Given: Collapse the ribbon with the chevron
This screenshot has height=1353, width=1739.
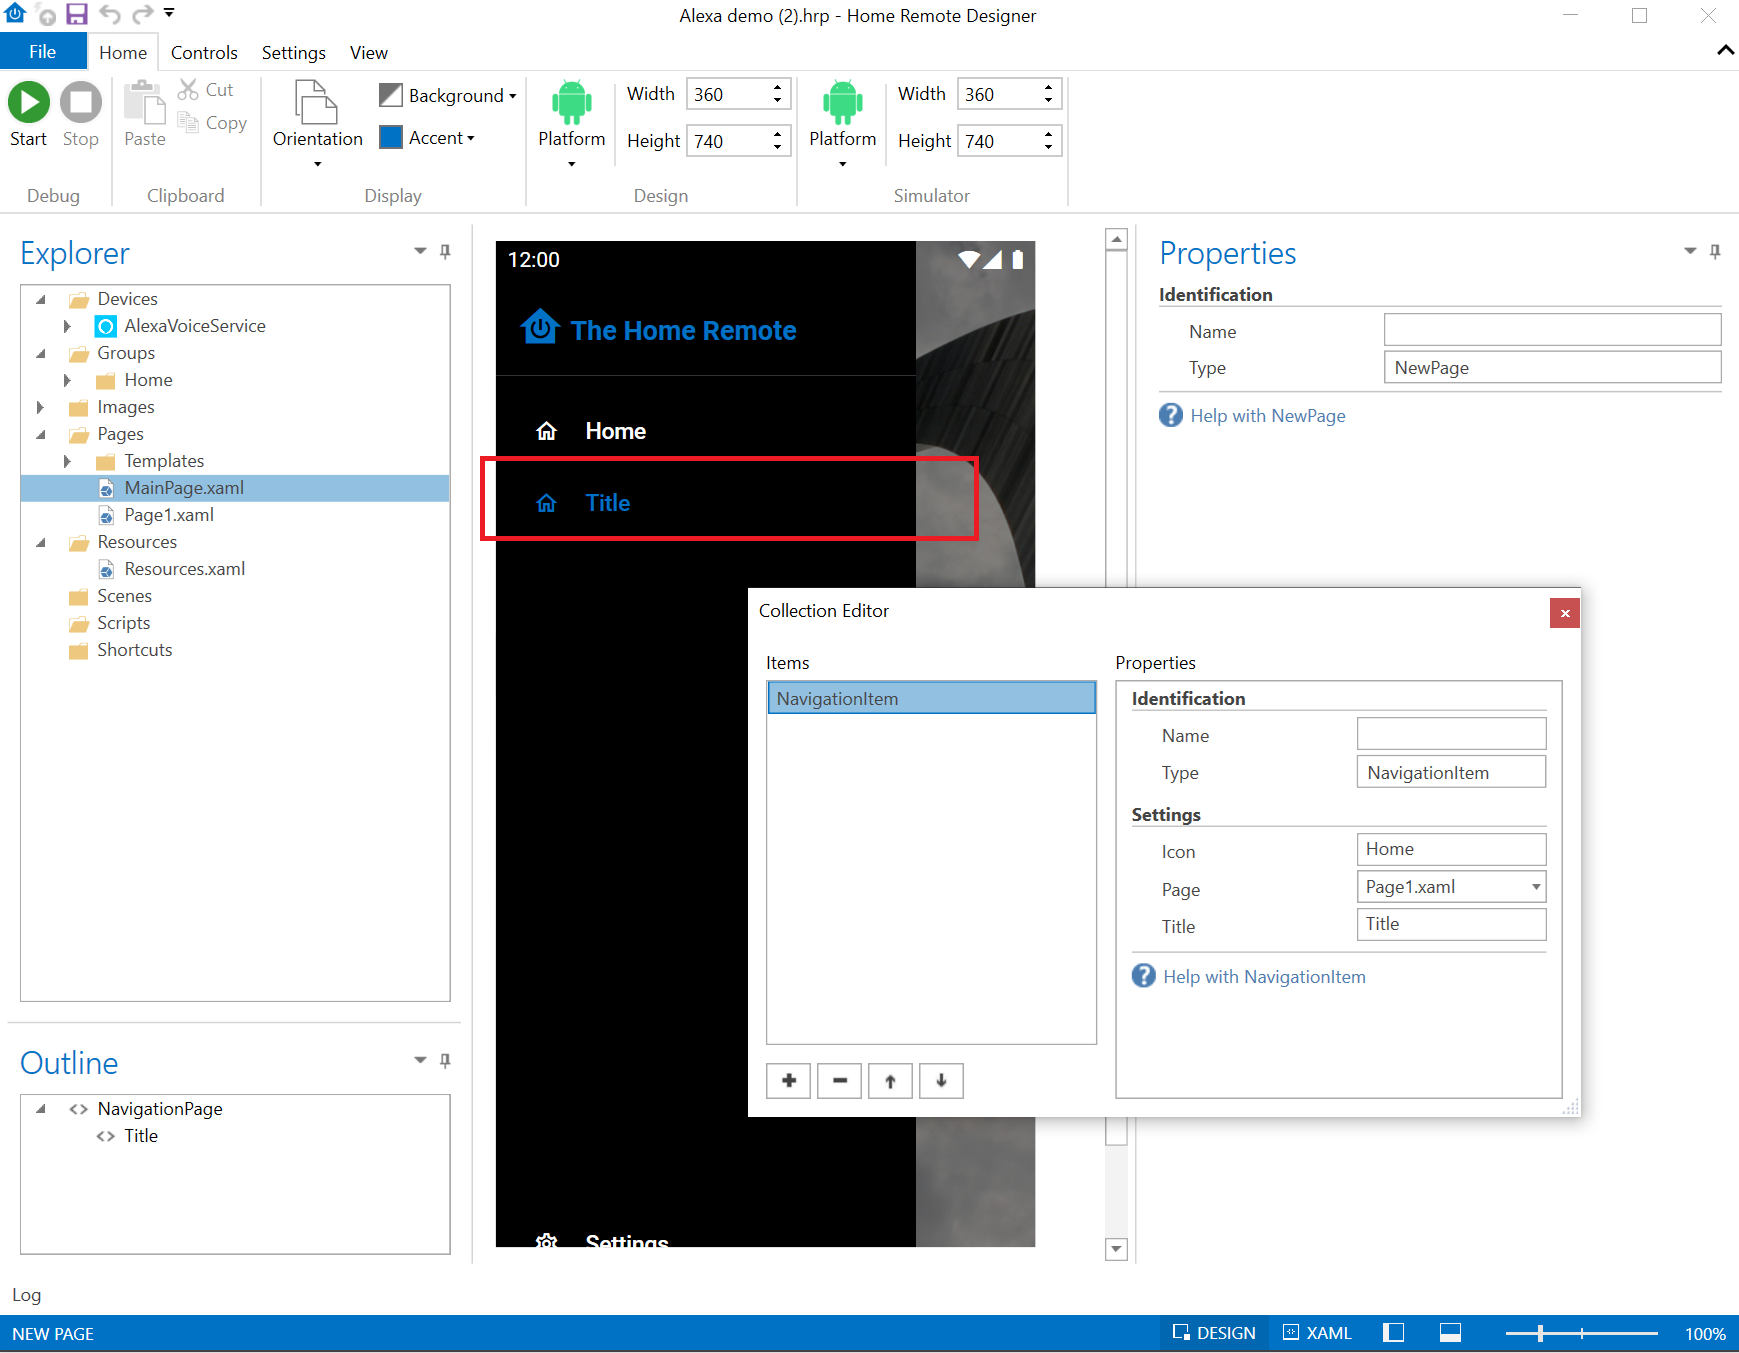Looking at the screenshot, I should [x=1725, y=50].
